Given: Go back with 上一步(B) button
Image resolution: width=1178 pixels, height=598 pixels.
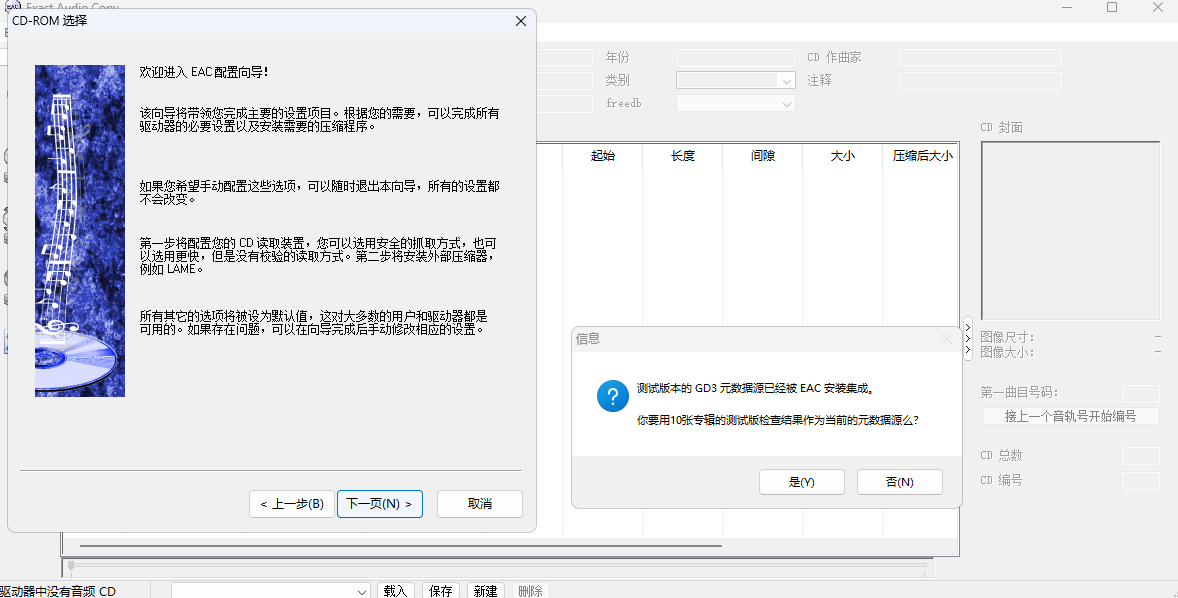Looking at the screenshot, I should click(292, 503).
